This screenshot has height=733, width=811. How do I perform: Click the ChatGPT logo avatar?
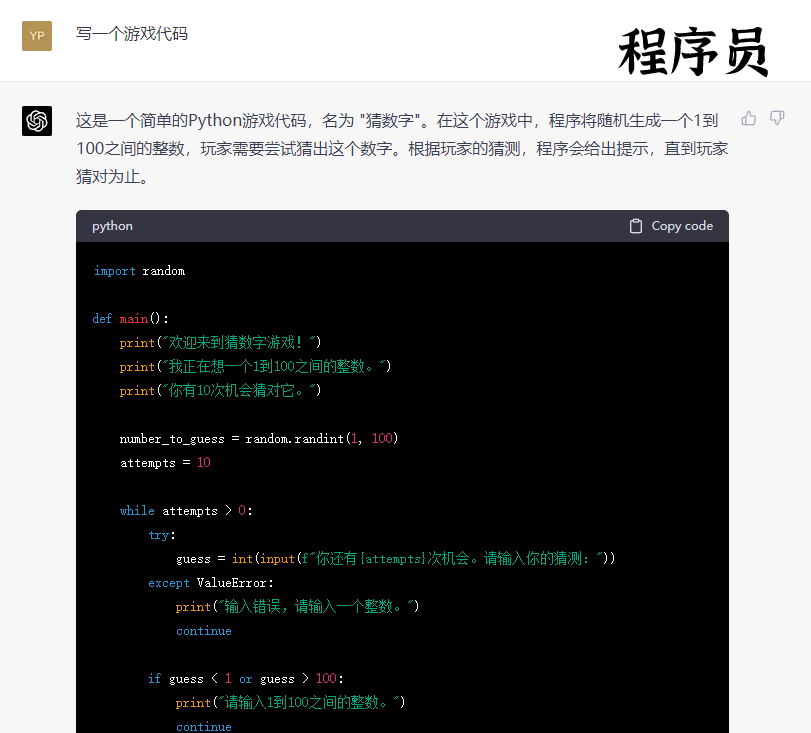(x=37, y=121)
